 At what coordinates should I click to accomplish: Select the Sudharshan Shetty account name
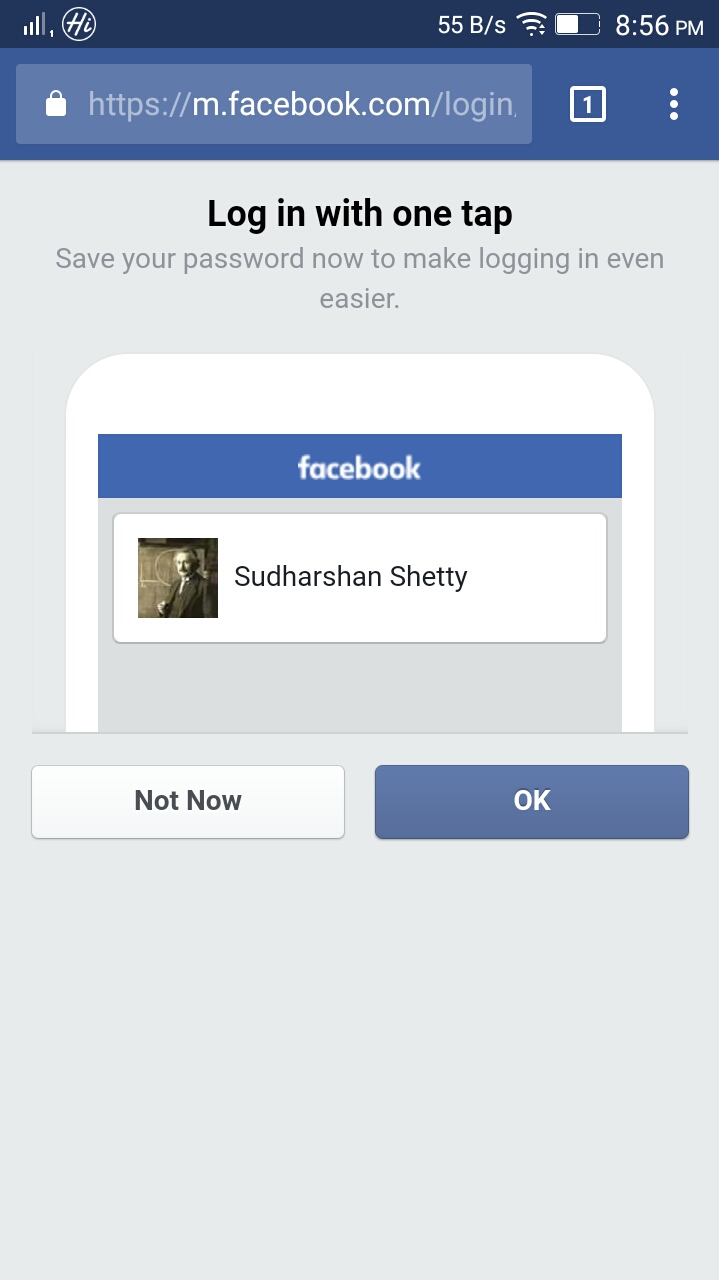click(350, 577)
